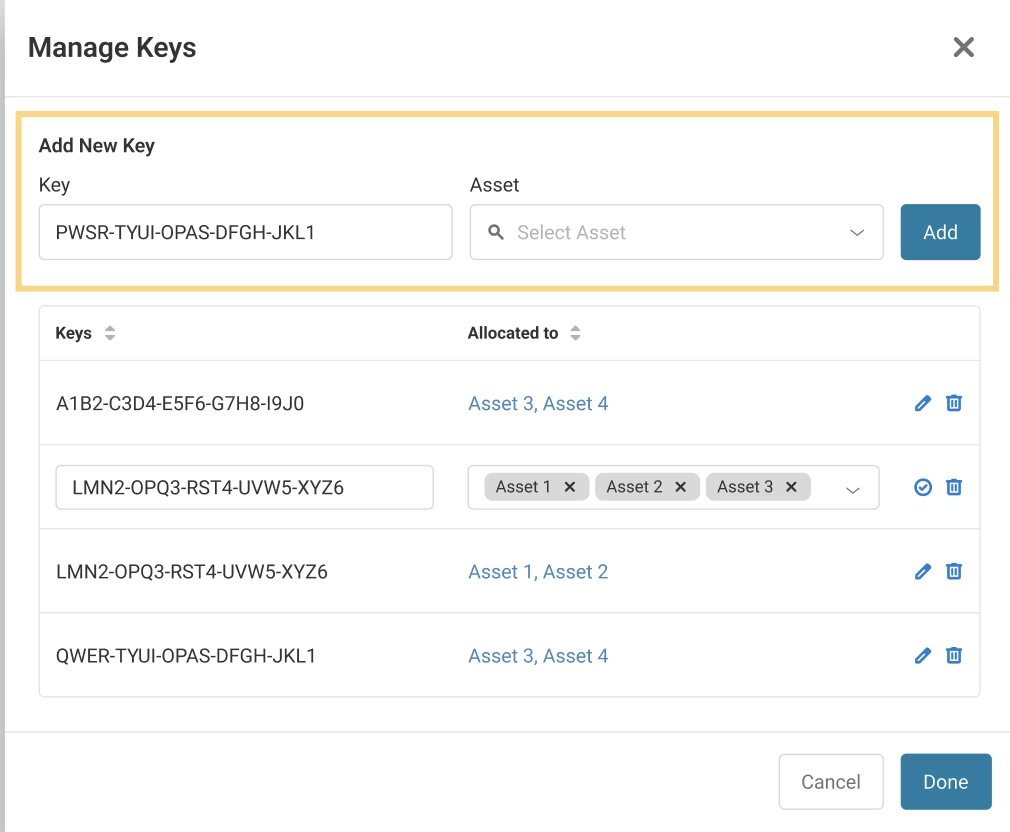The width and height of the screenshot is (1010, 832).
Task: Delete the editable LMN2 key row
Action: (954, 487)
